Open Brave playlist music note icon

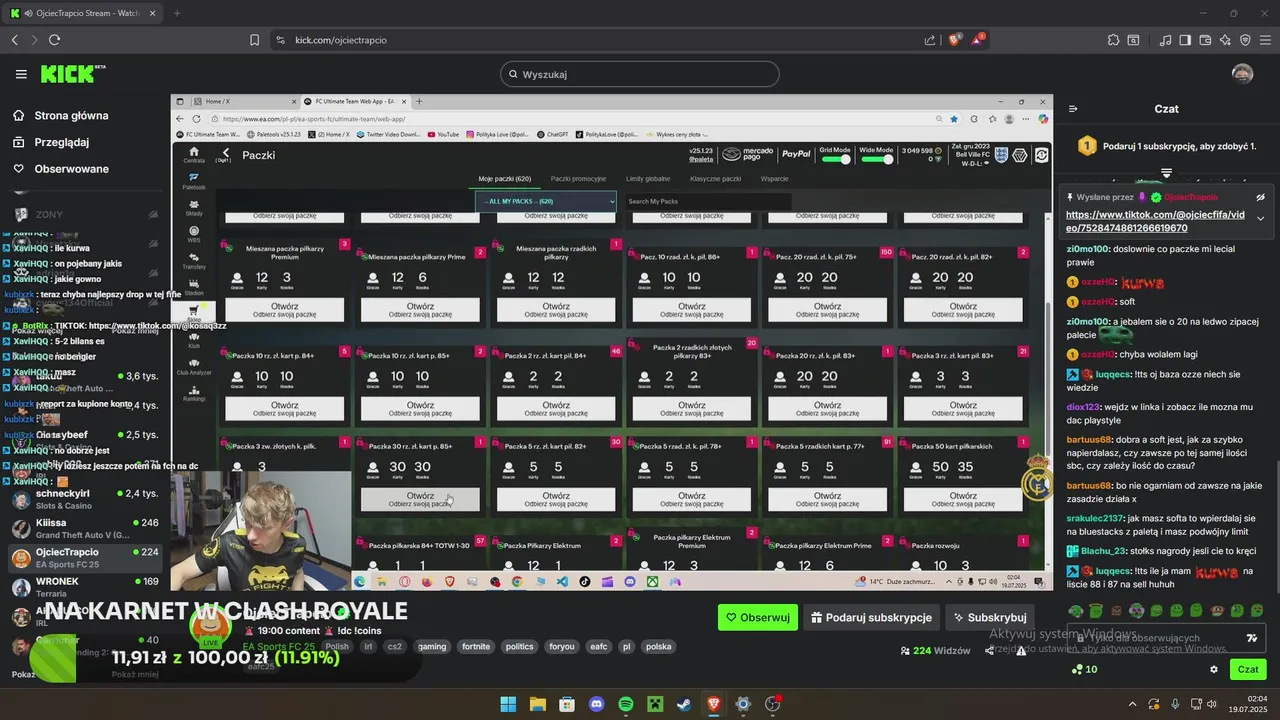pyautogui.click(x=1166, y=40)
